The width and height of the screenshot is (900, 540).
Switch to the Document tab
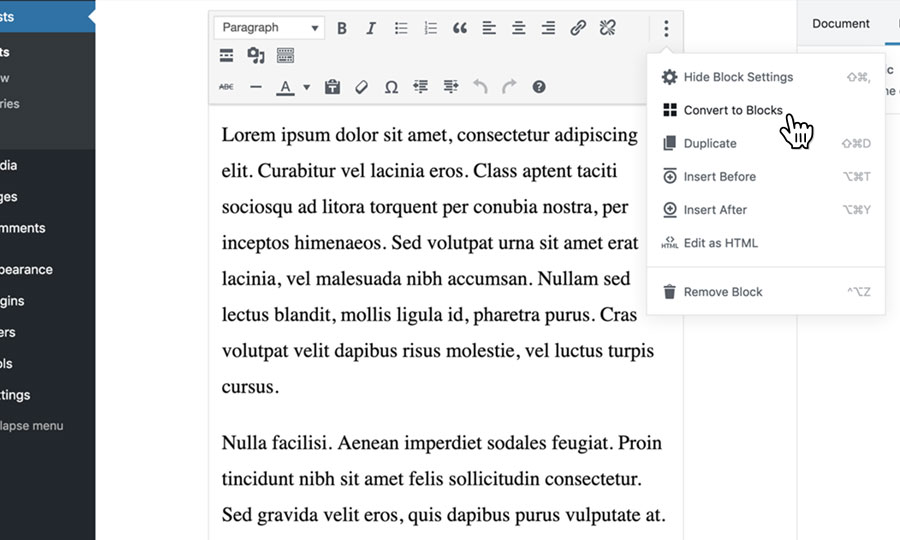(840, 24)
